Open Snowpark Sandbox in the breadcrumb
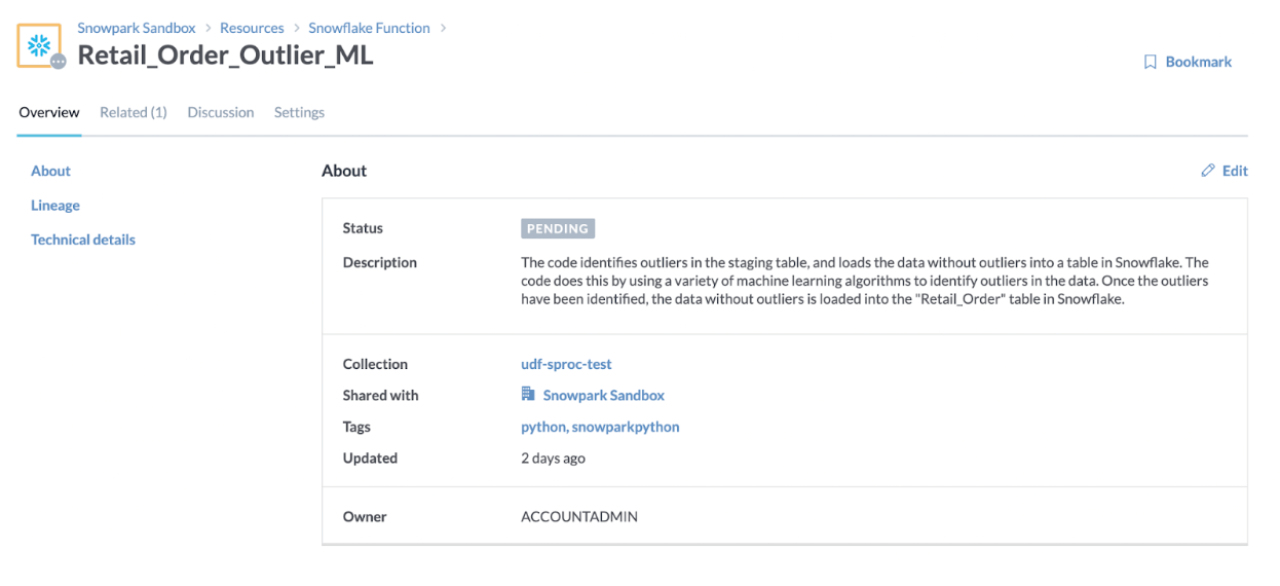Image resolution: width=1280 pixels, height=586 pixels. [137, 28]
